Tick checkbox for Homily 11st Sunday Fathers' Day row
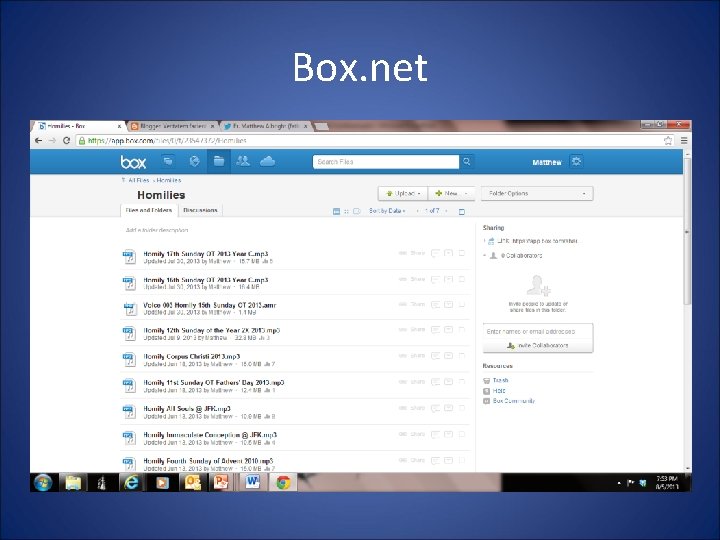The image size is (720, 540). 462,382
